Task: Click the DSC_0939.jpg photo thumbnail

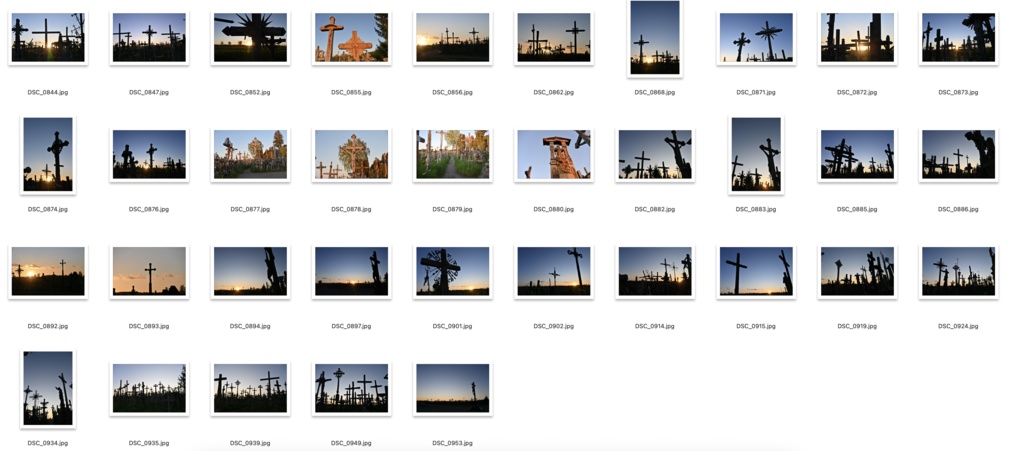Action: click(250, 388)
